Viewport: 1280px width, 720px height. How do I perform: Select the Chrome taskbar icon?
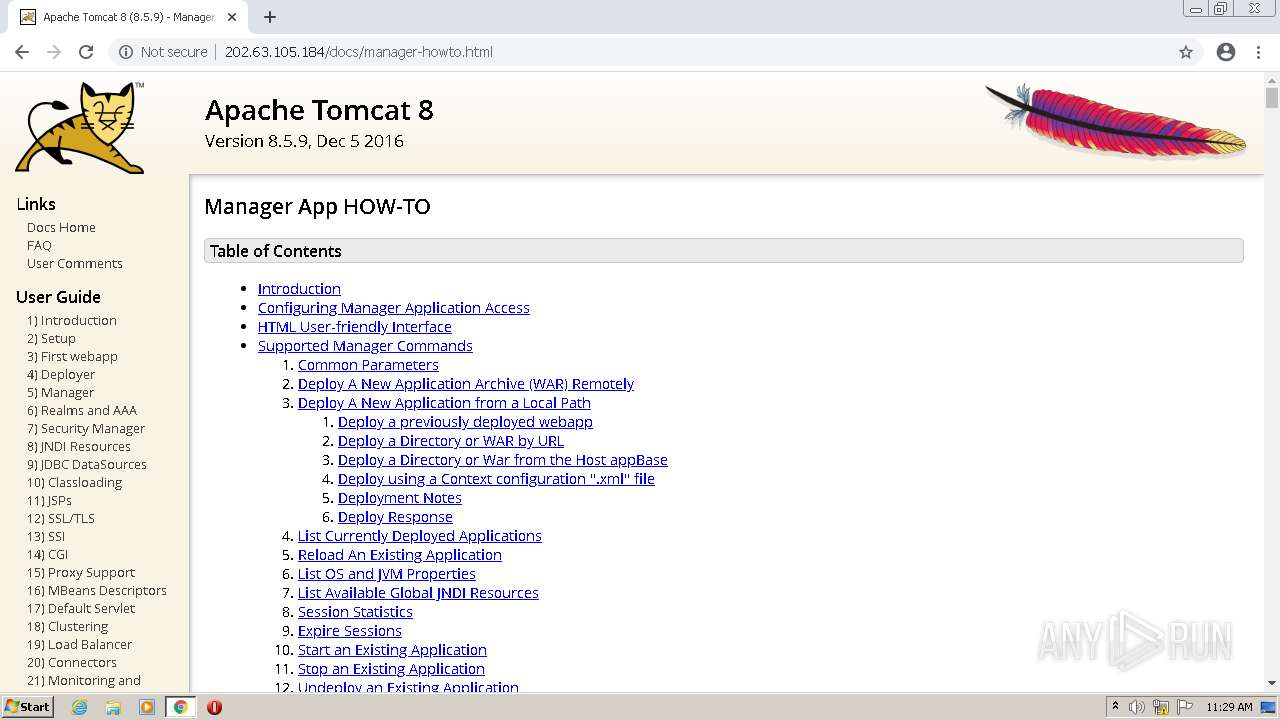(181, 707)
